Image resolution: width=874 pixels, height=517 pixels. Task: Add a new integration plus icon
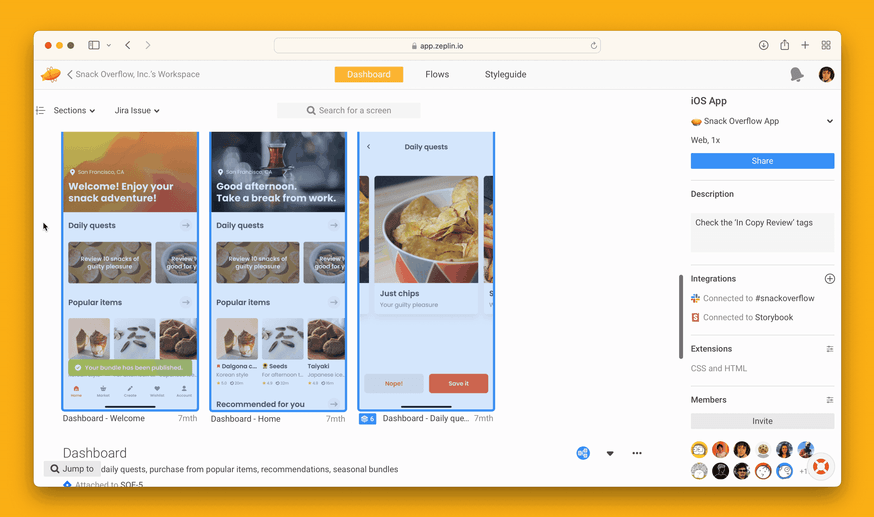click(x=829, y=279)
